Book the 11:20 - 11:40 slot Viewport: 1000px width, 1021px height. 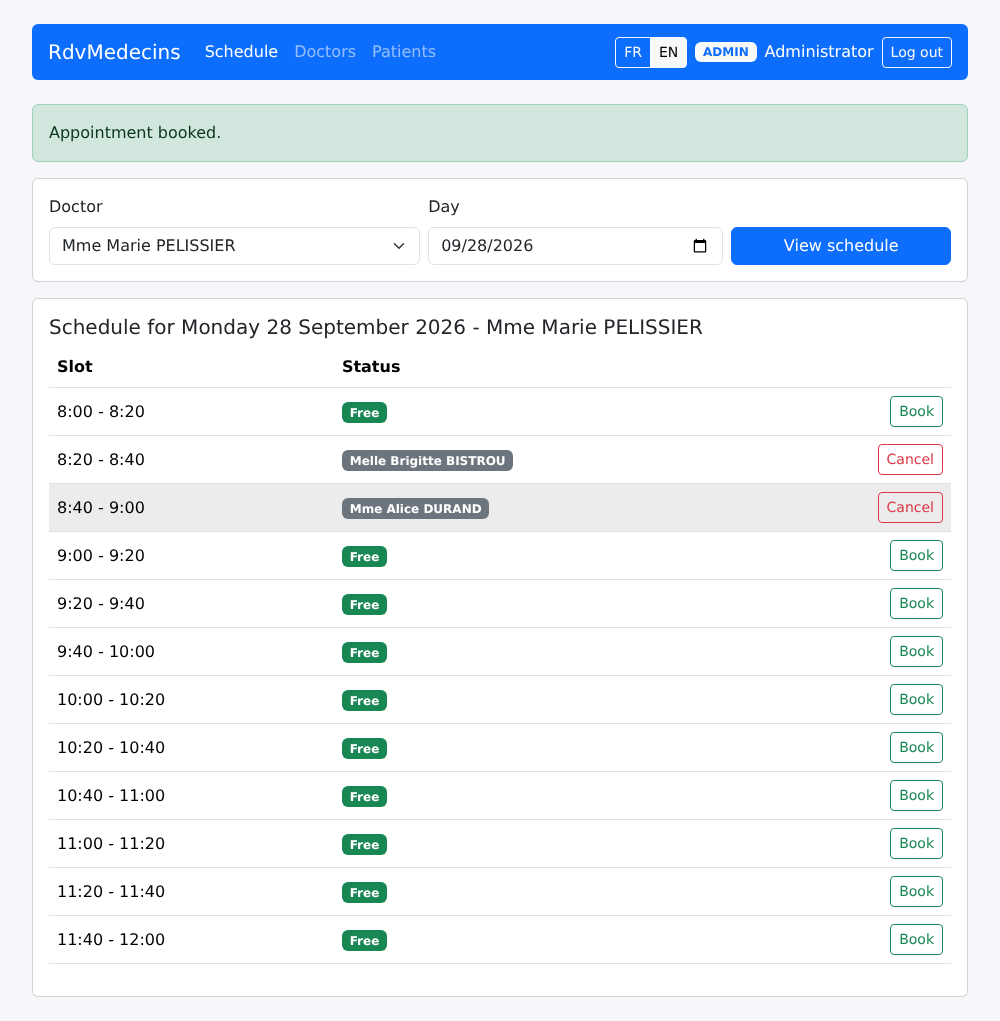pyautogui.click(x=916, y=891)
